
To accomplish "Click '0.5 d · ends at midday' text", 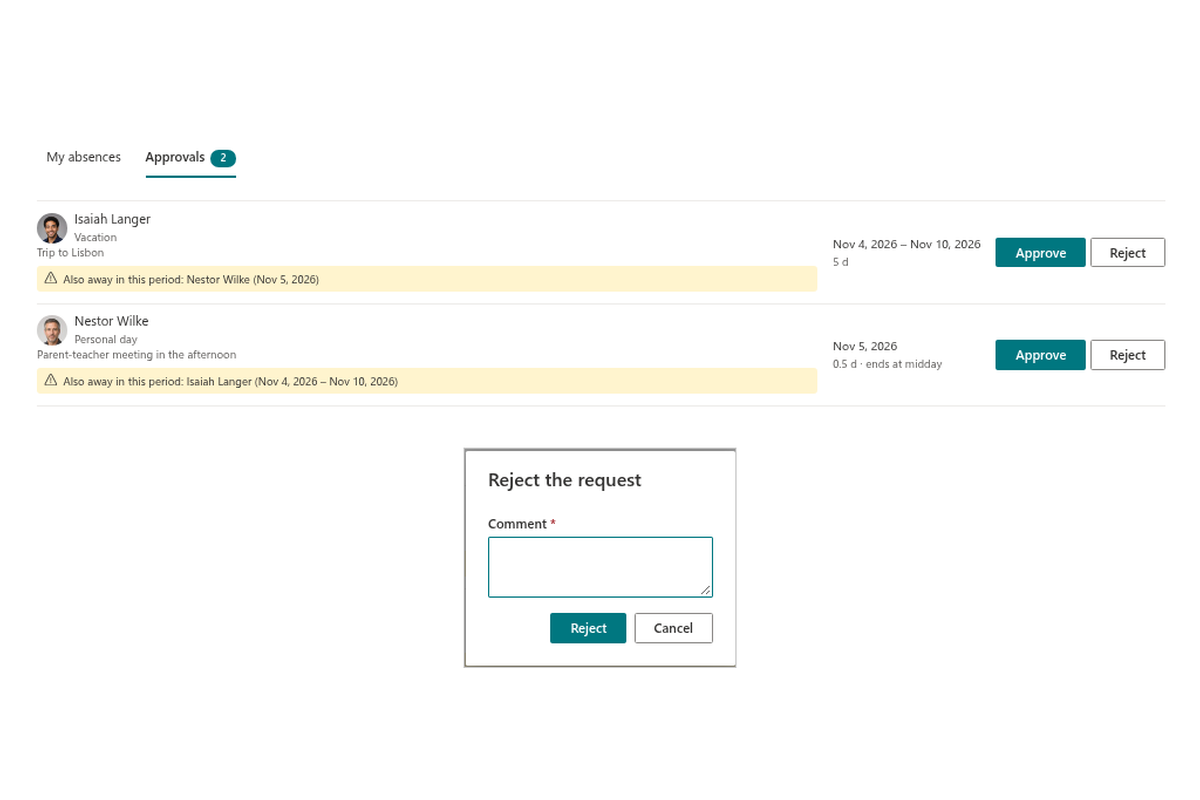I will tap(887, 364).
